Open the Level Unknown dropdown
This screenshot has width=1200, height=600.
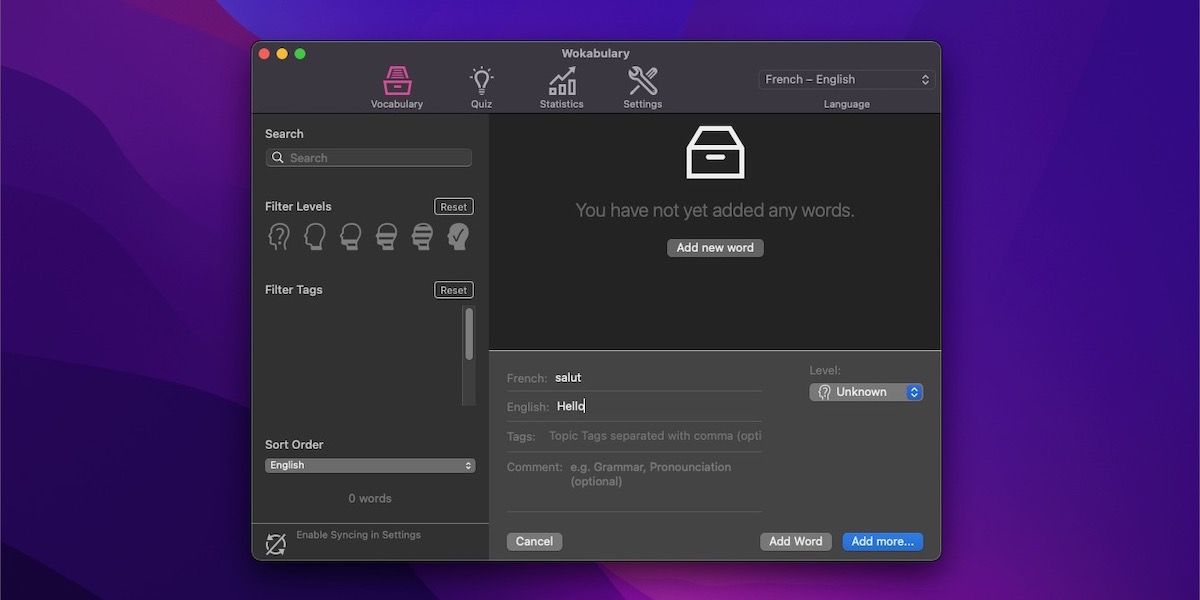coord(866,393)
